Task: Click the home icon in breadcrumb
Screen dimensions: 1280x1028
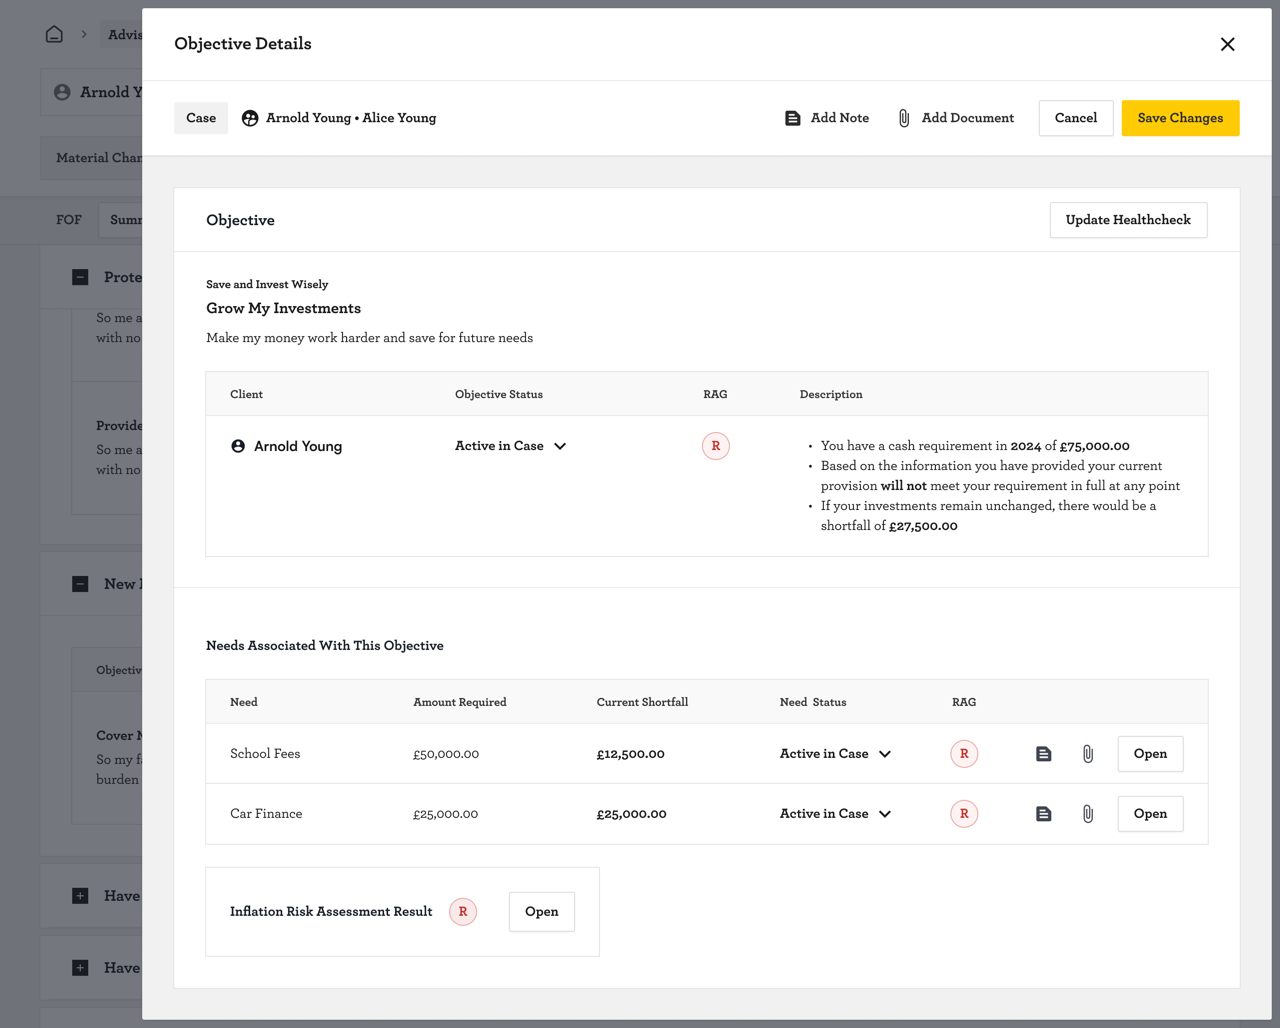Action: (x=54, y=34)
